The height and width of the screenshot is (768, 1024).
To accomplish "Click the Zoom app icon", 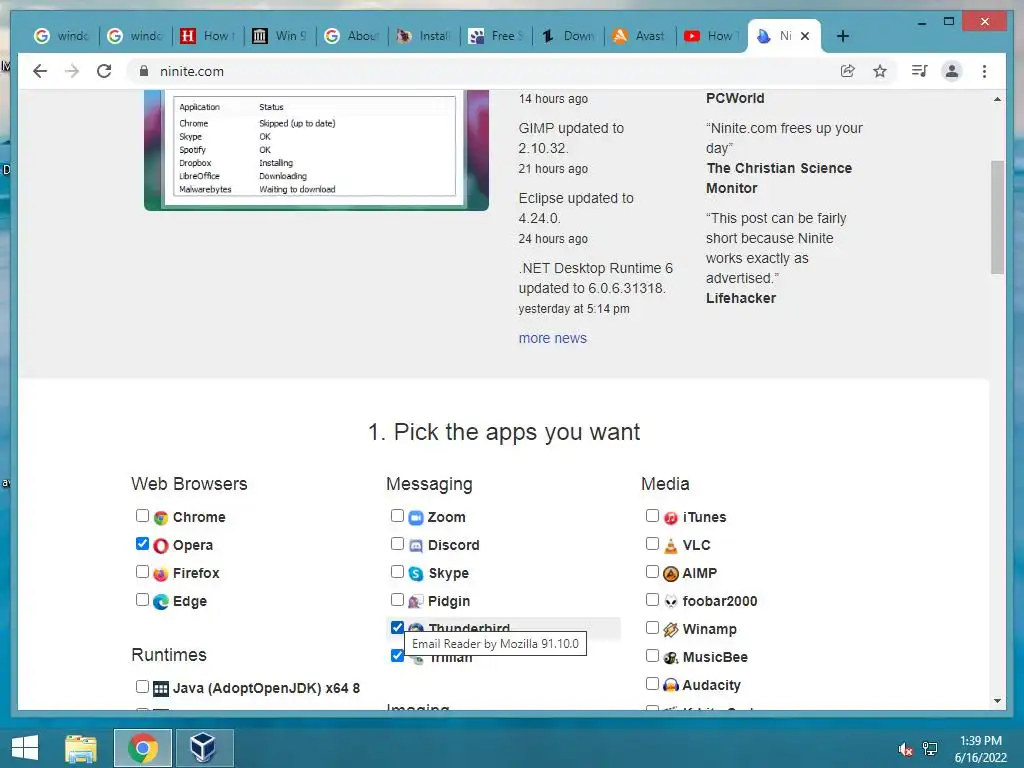I will (x=416, y=518).
